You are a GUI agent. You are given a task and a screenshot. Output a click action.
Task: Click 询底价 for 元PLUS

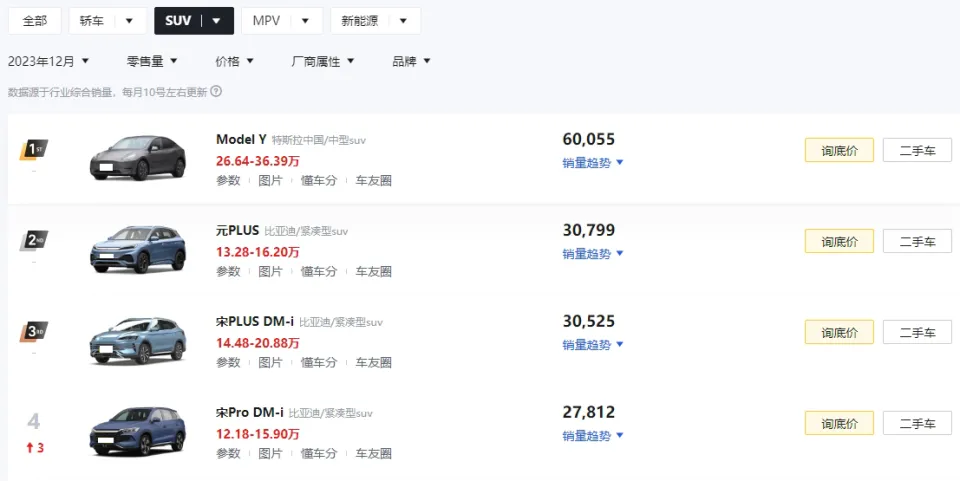pos(839,241)
